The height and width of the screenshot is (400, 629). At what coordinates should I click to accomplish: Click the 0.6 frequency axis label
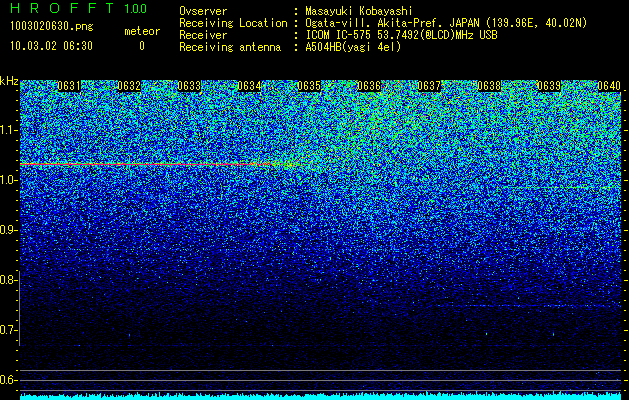[9, 380]
